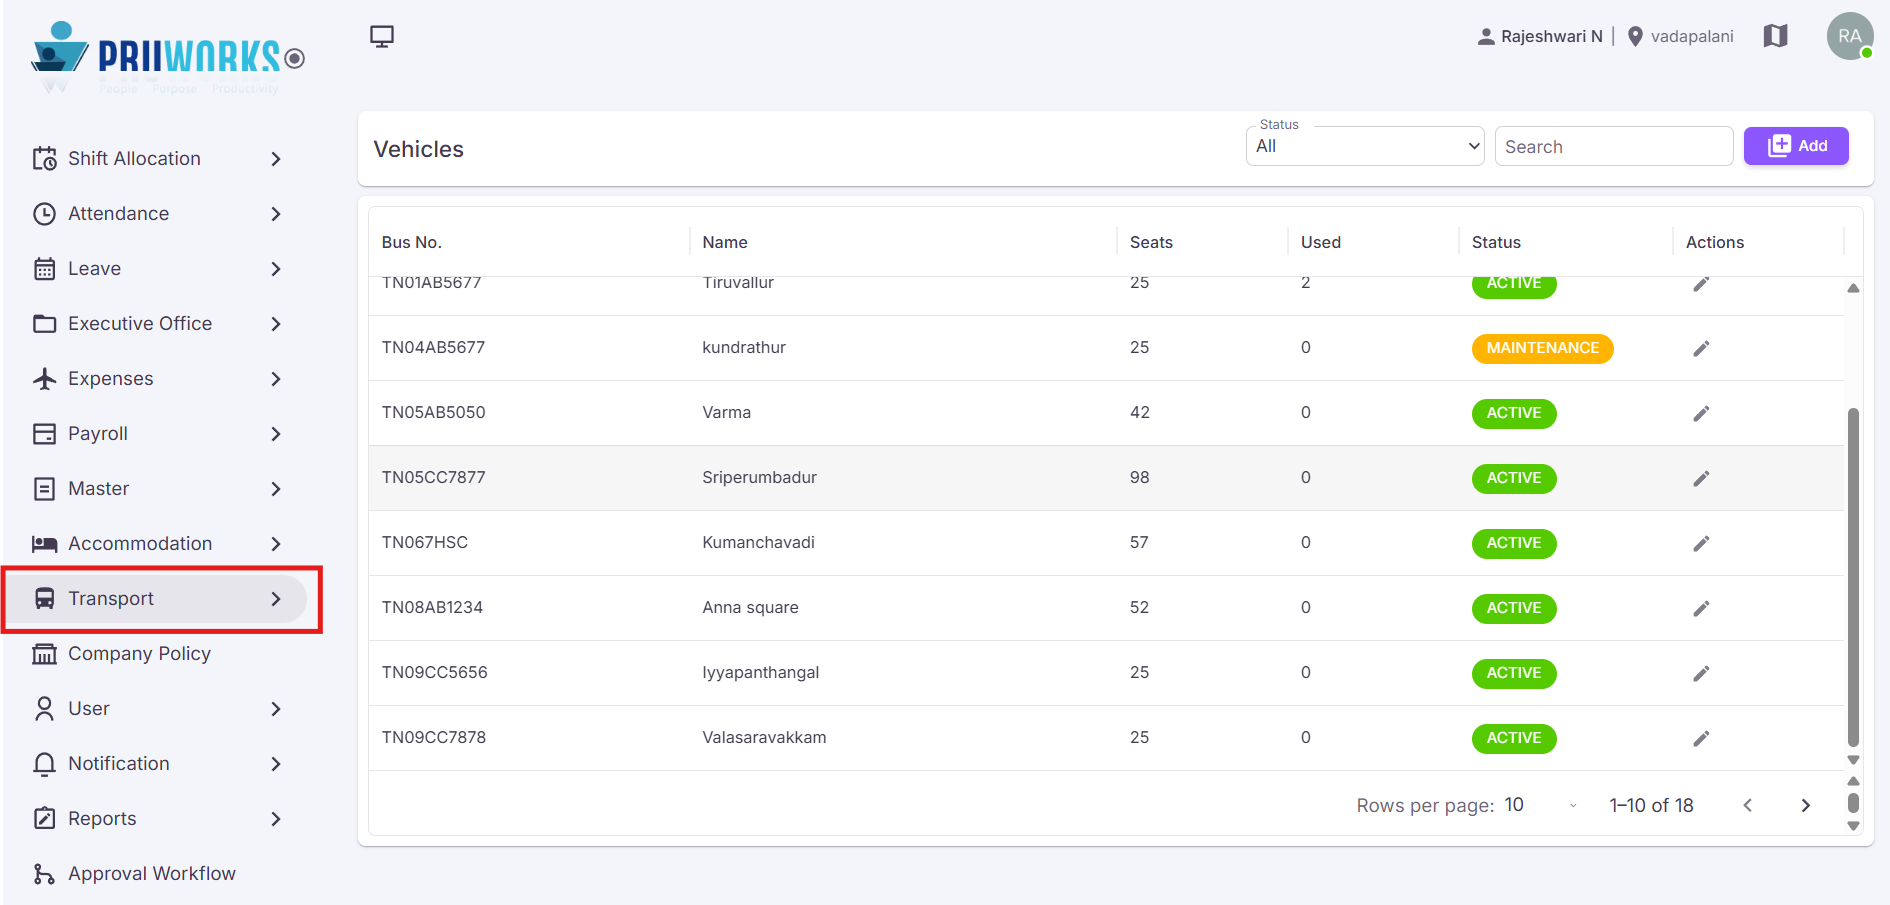1890x905 pixels.
Task: Click the vehicles table vertical scrollbar
Action: [1853, 577]
